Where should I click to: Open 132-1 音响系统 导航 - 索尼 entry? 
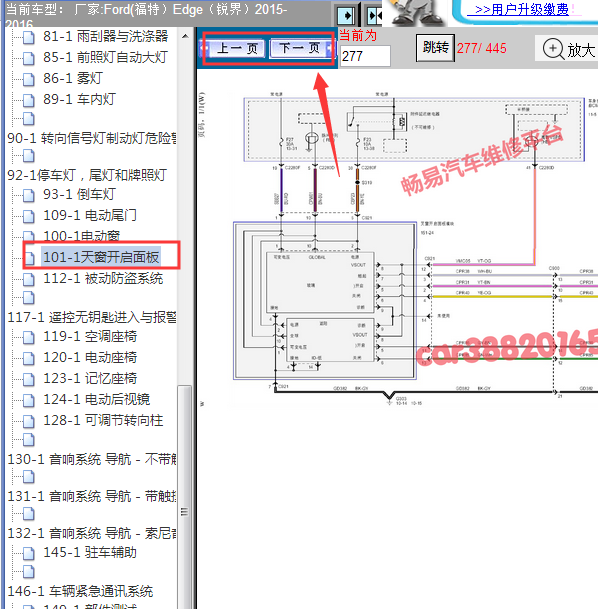pos(92,533)
